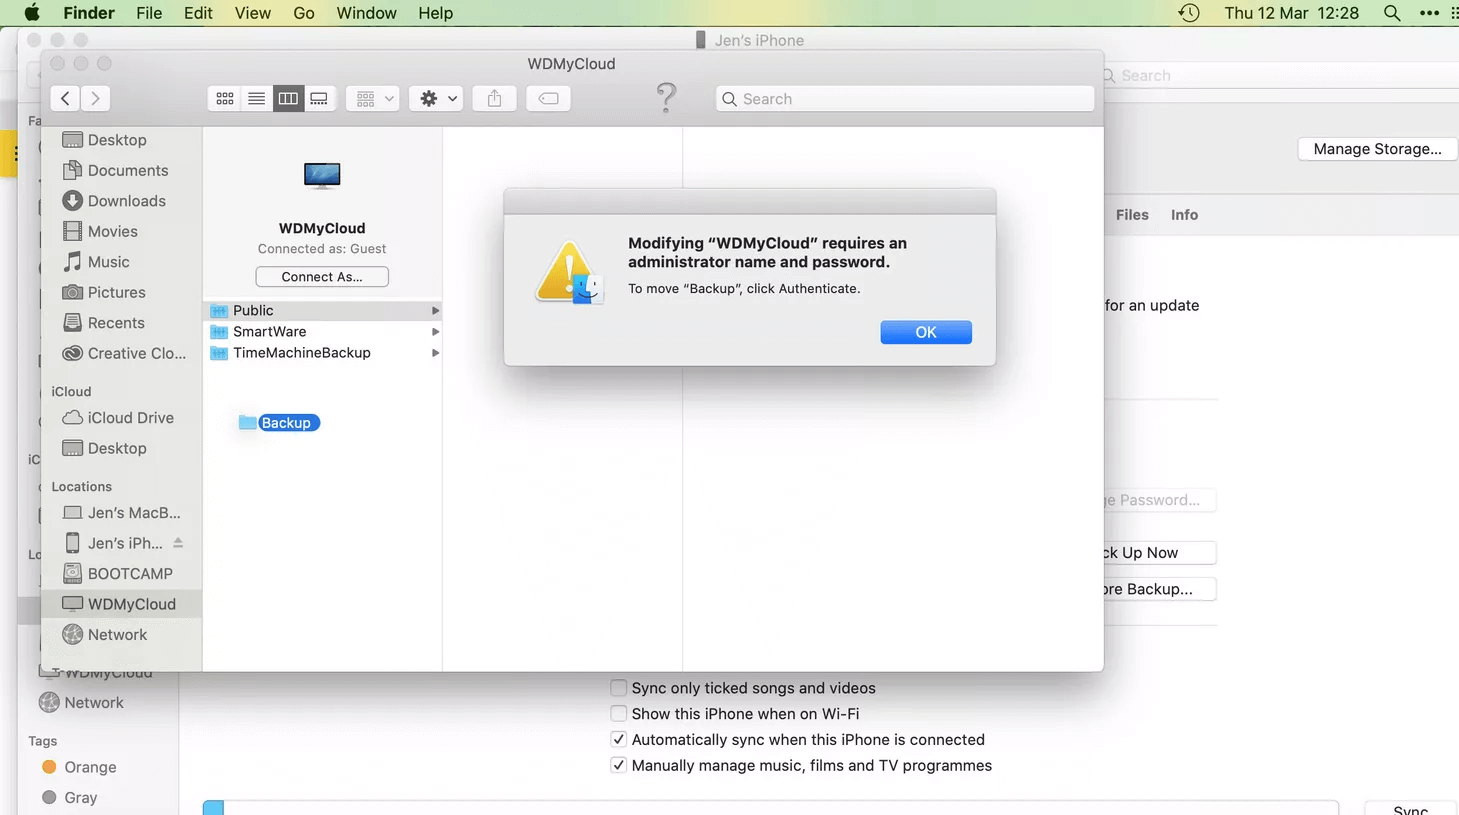Select the SmartWare shared folder
Screen dimensions: 1459x815
pyautogui.click(x=322, y=332)
